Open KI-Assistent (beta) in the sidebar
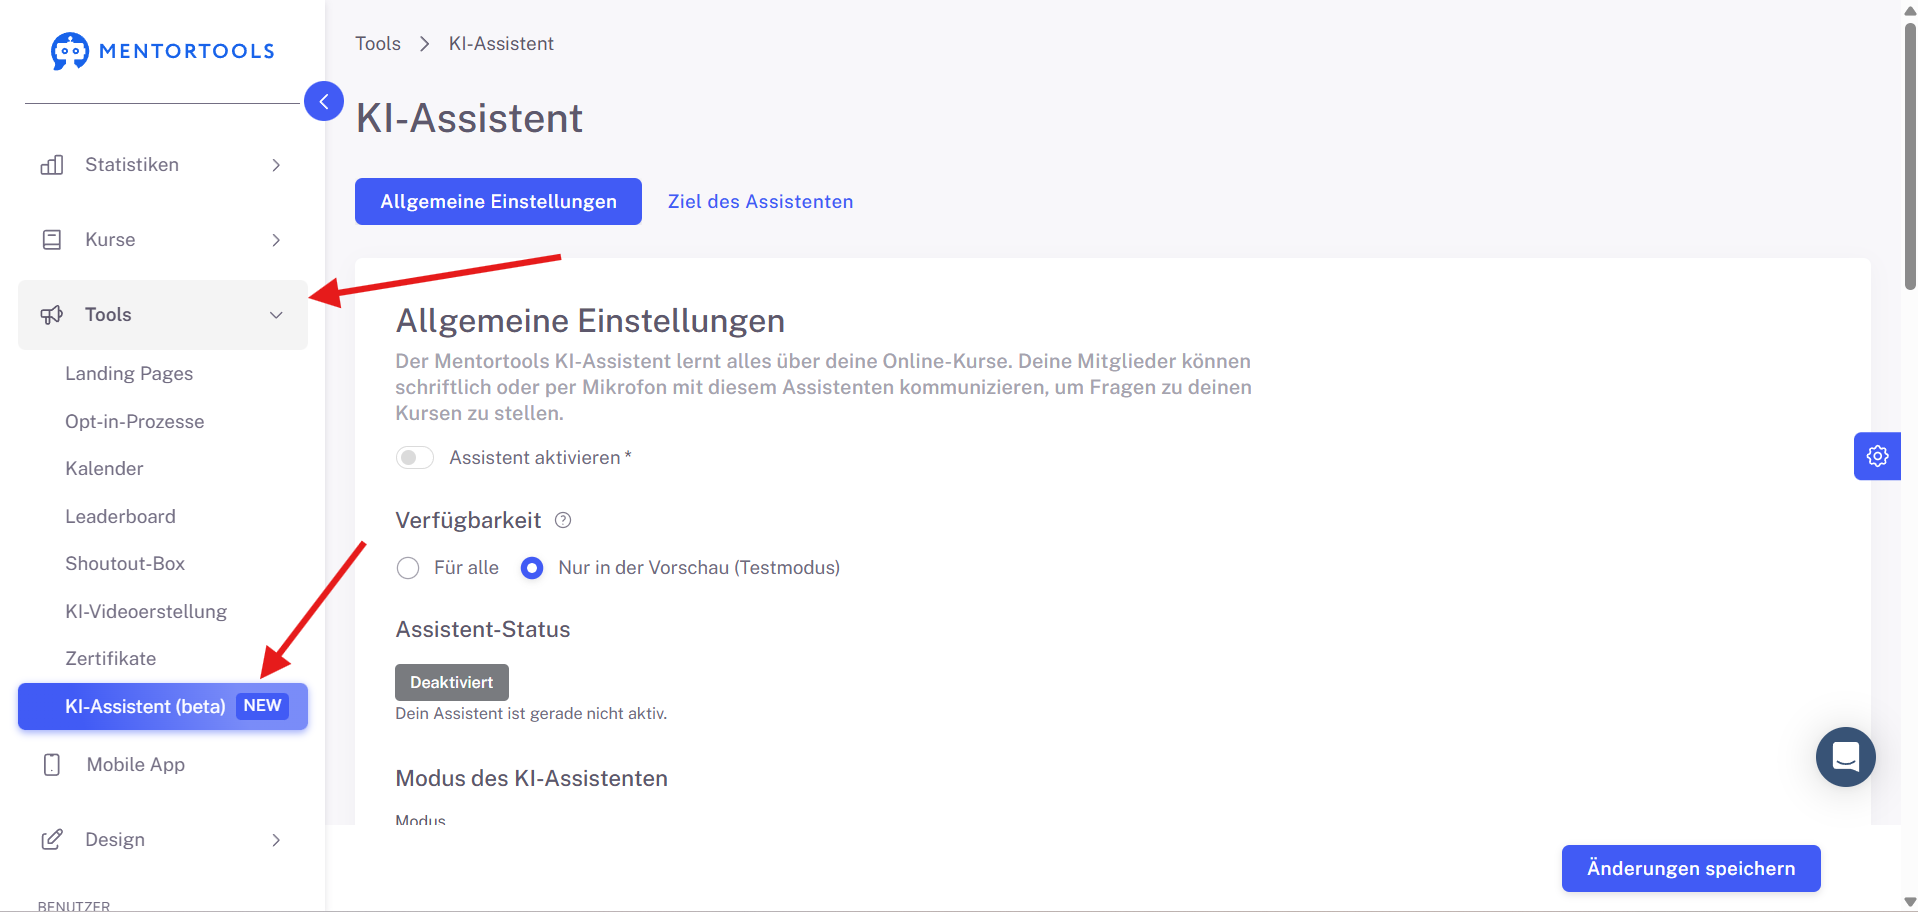This screenshot has height=912, width=1918. pyautogui.click(x=163, y=707)
